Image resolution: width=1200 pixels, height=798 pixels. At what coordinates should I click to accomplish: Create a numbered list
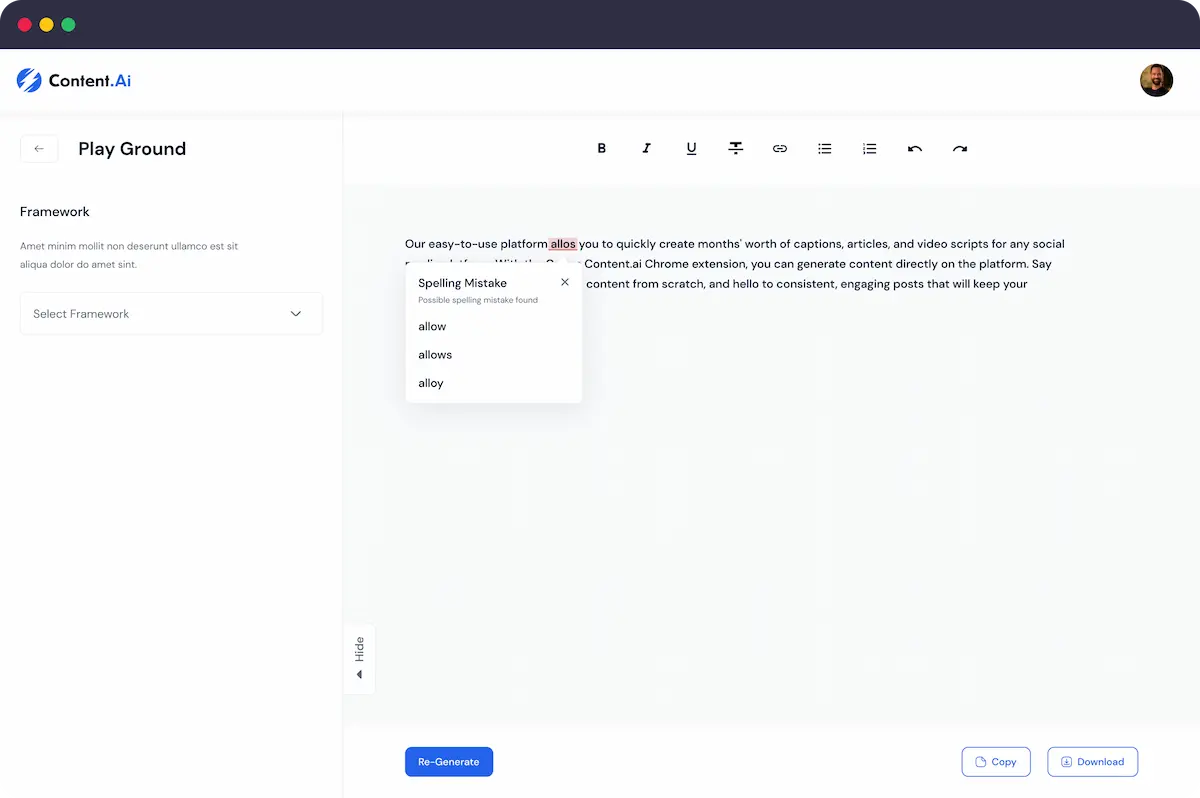pyautogui.click(x=870, y=149)
